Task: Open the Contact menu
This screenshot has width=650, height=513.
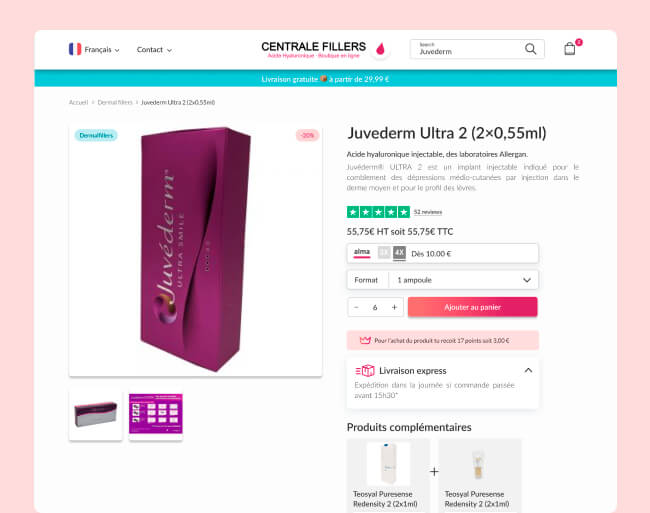Action: coord(154,50)
